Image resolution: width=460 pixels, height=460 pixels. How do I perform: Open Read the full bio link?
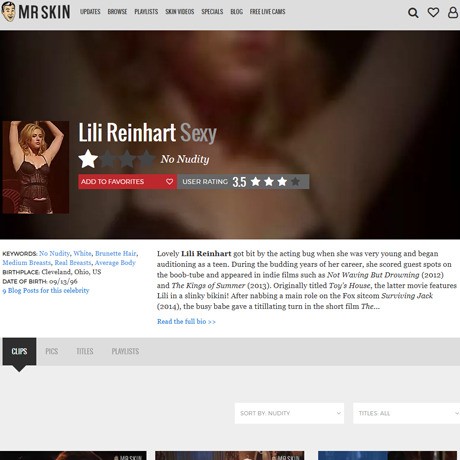click(186, 322)
